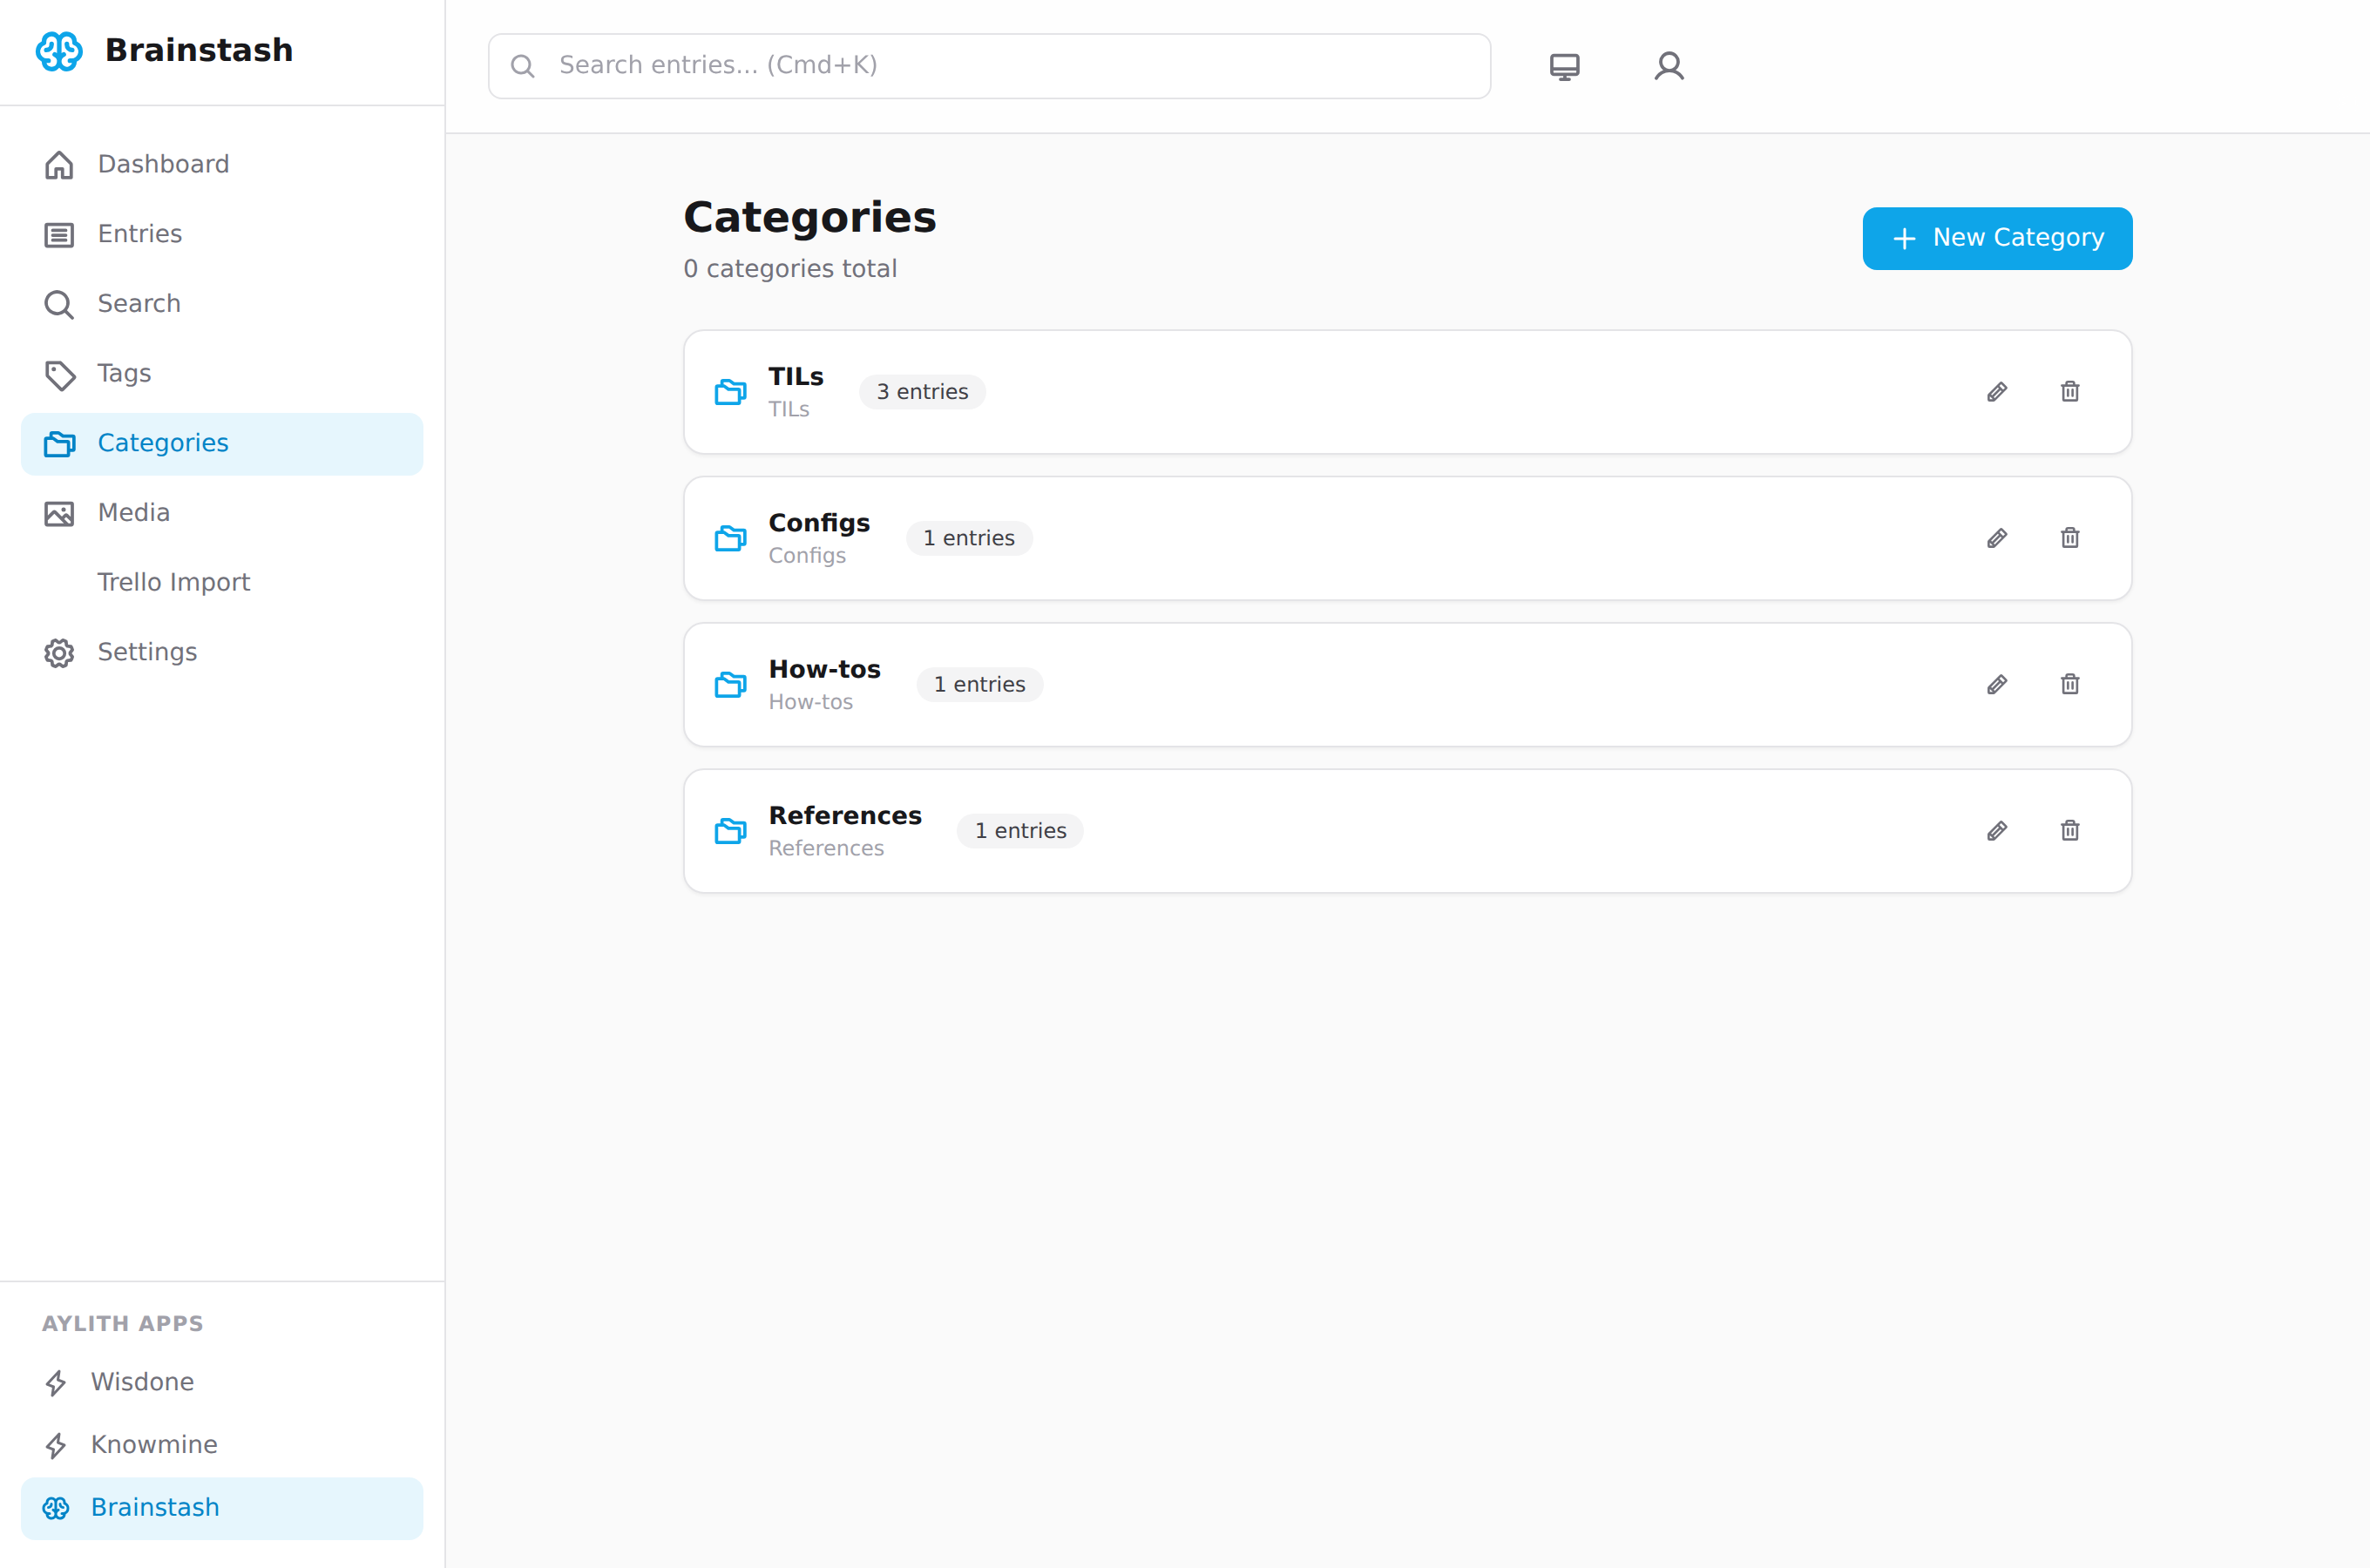Click the Categories folder icon in sidebar
This screenshot has width=2370, height=1568.
pos(59,444)
